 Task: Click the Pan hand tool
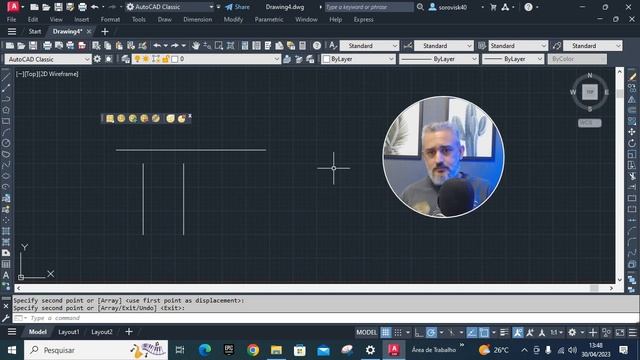tap(196, 46)
